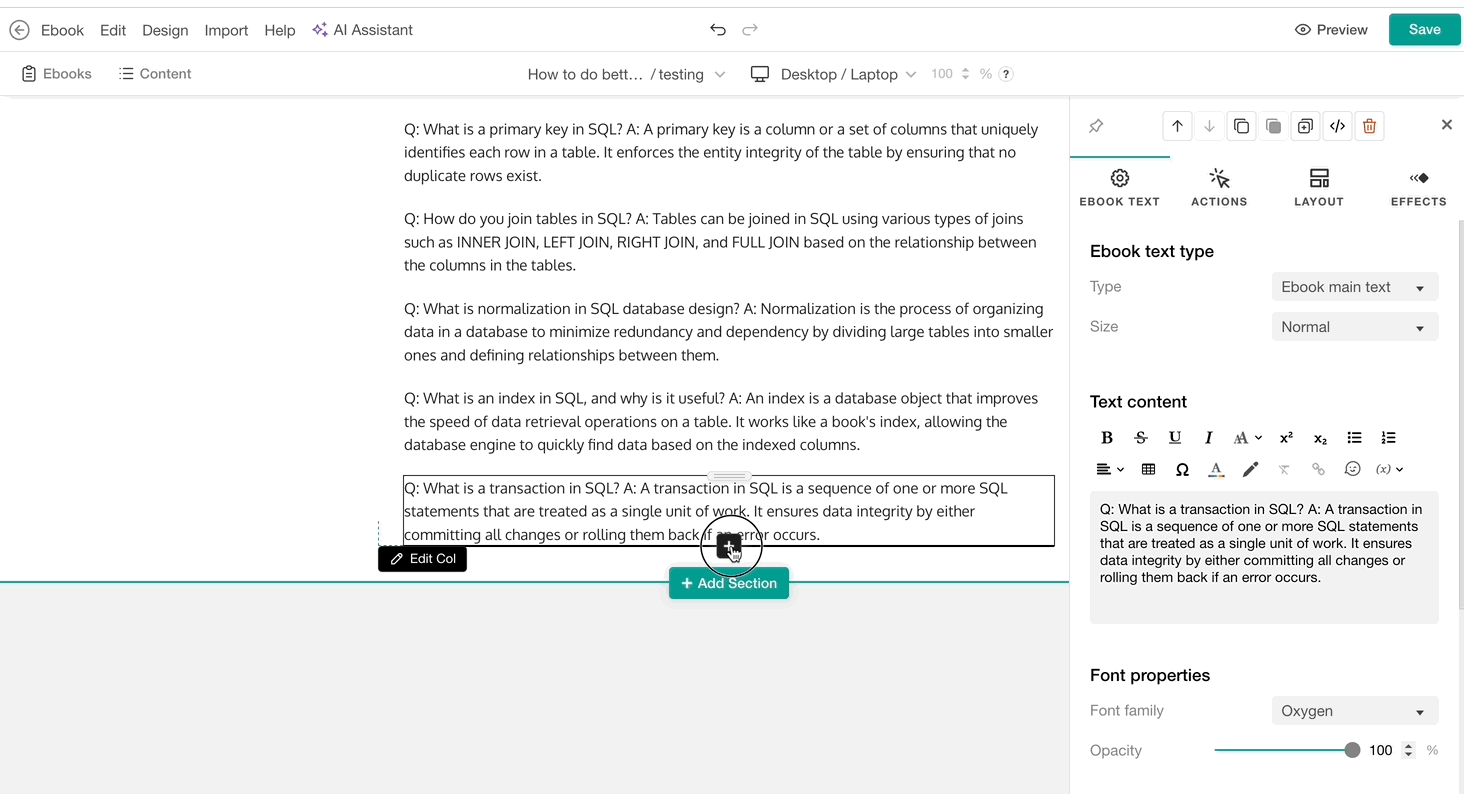The image size is (1464, 794).
Task: Adjust the Opacity slider handle
Action: 1353,750
